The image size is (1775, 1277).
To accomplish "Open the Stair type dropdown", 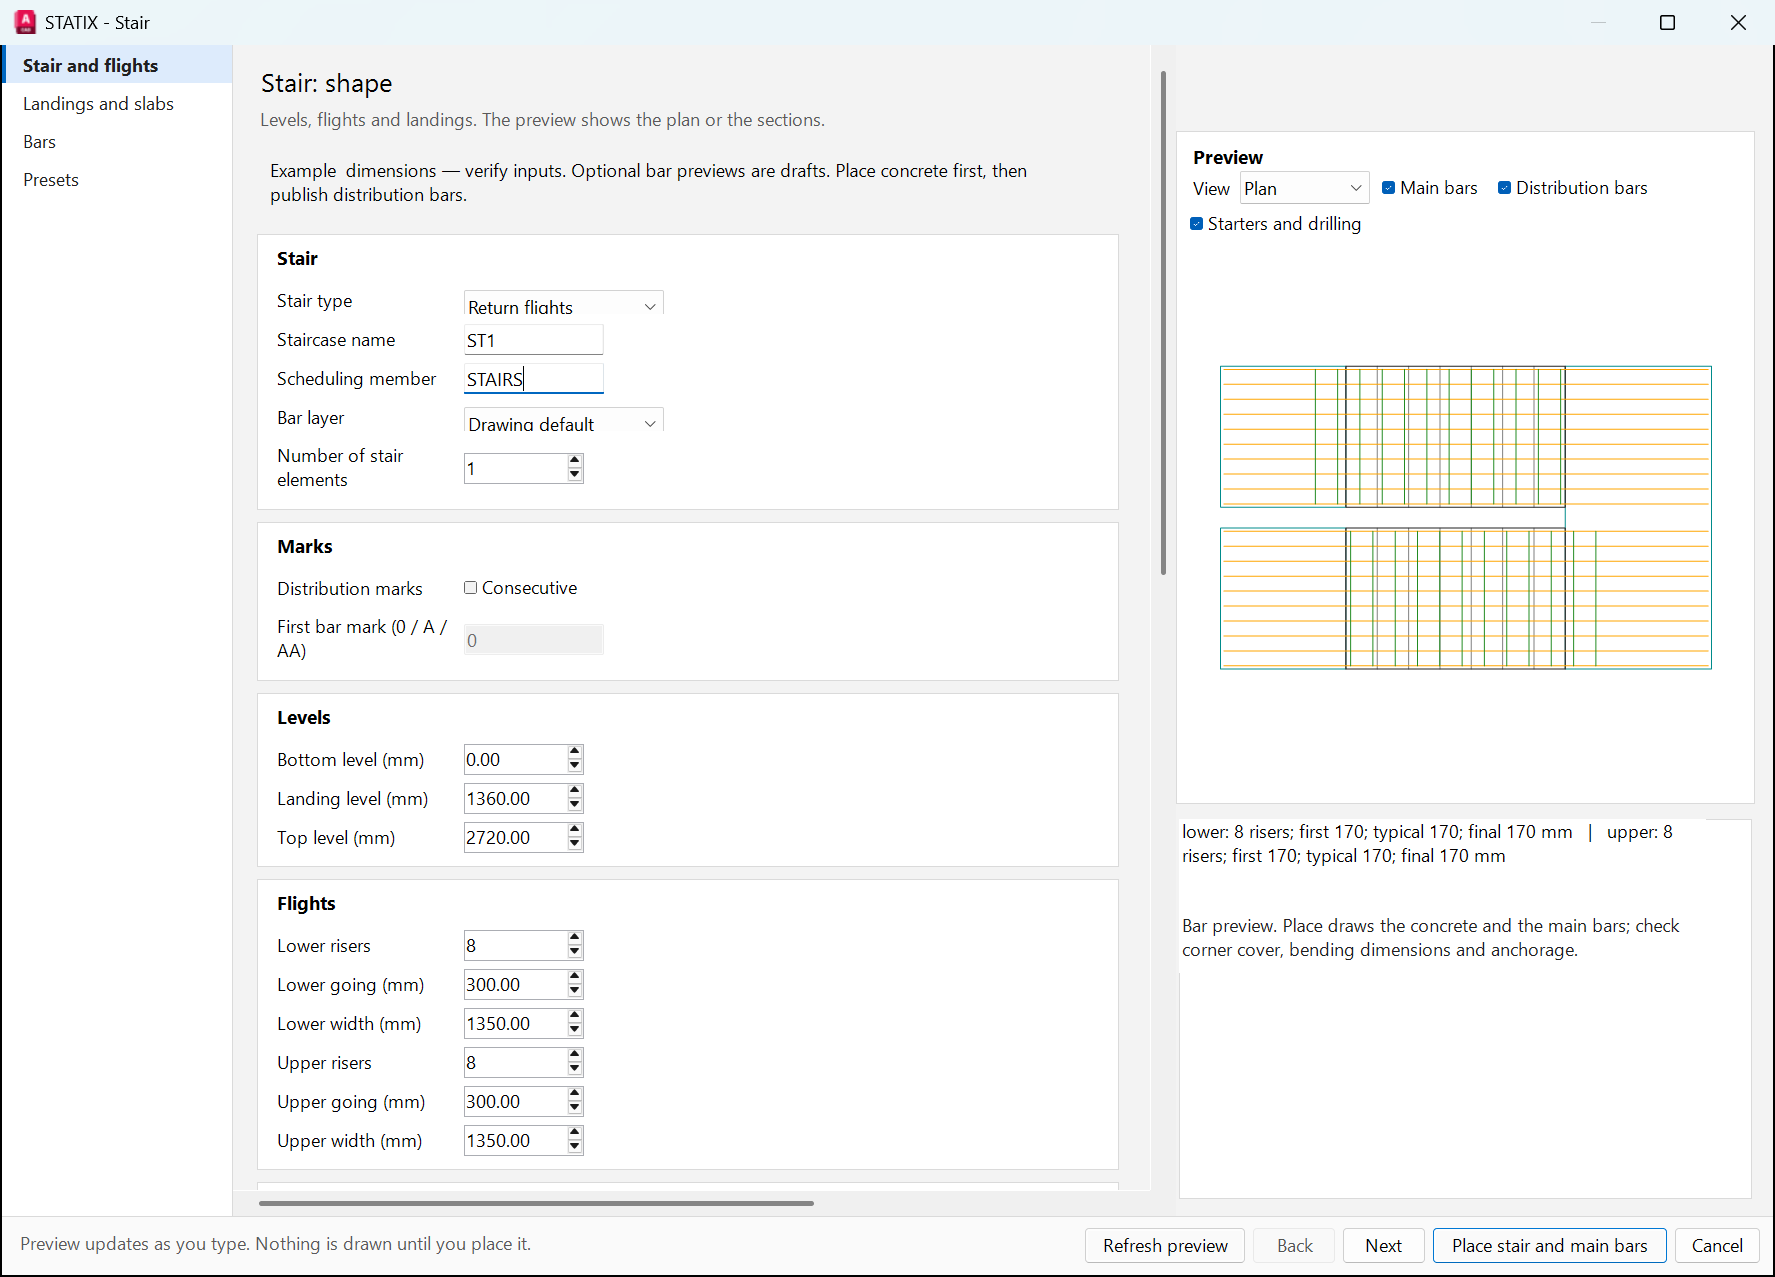I will pyautogui.click(x=564, y=306).
